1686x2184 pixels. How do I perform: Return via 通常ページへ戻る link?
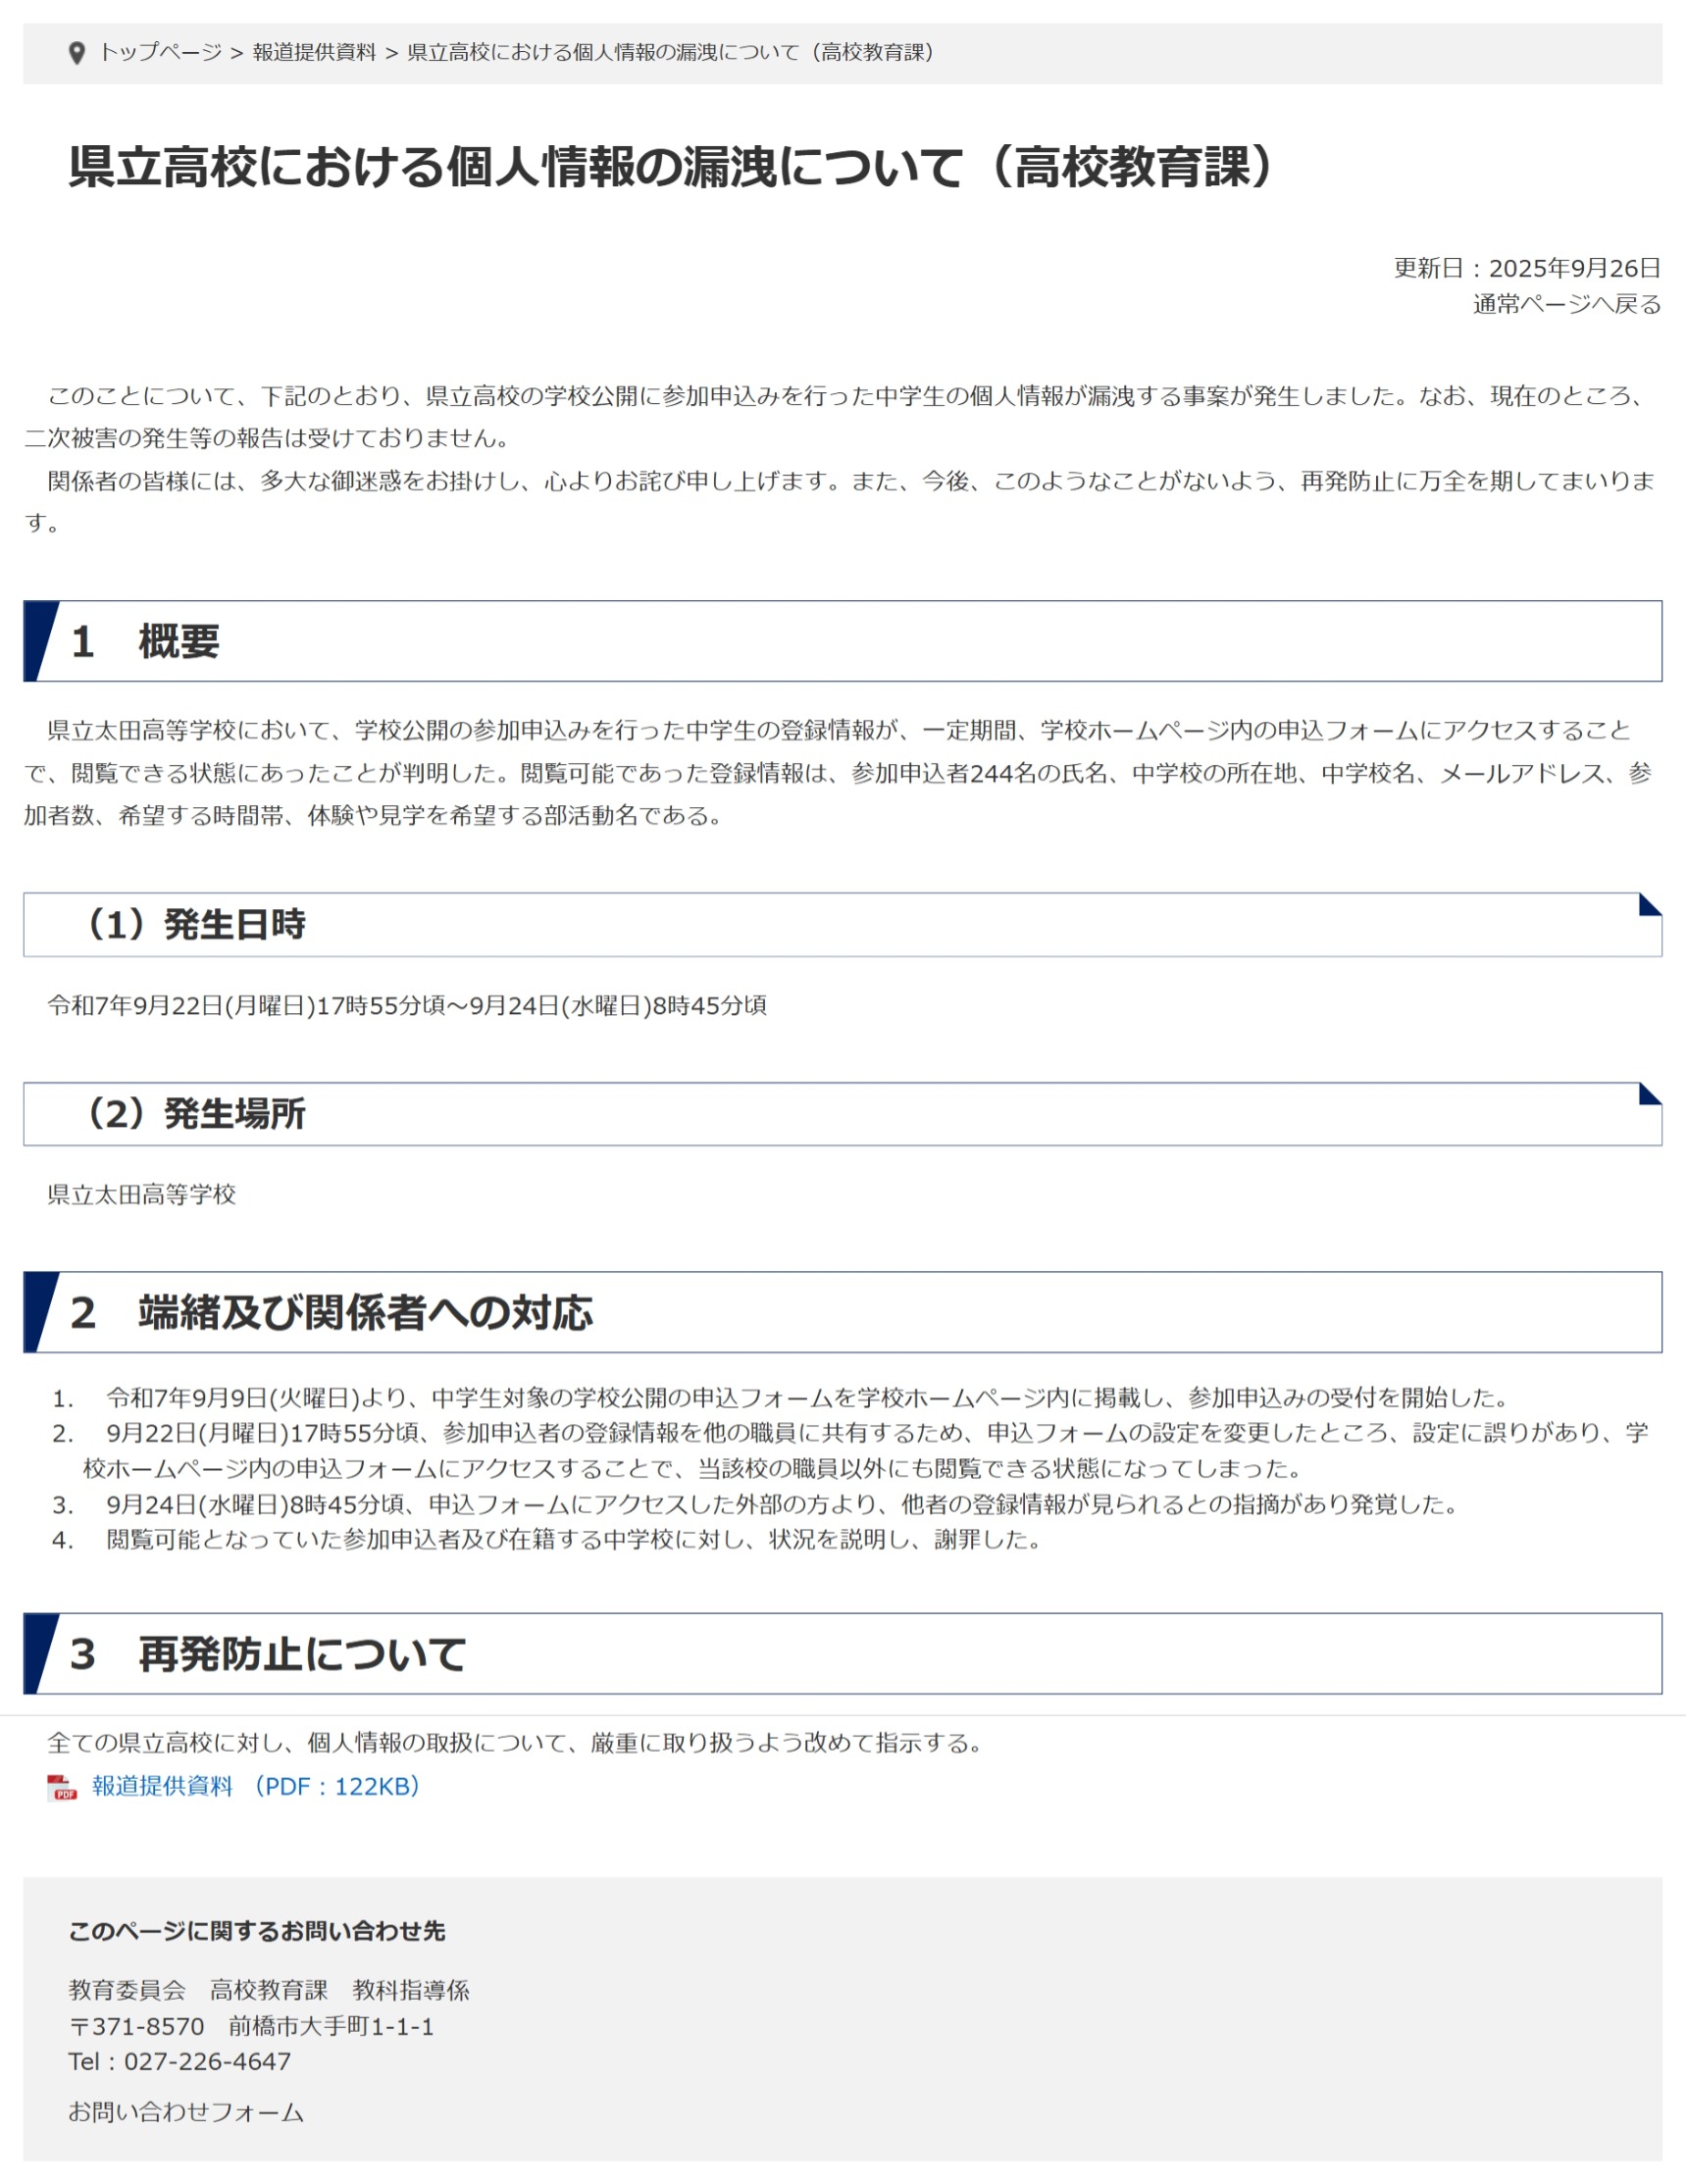coord(1566,304)
